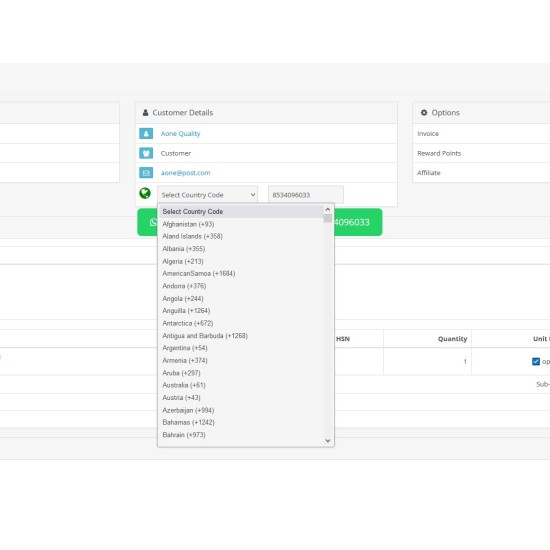Click the Invoice row in Options

[481, 134]
